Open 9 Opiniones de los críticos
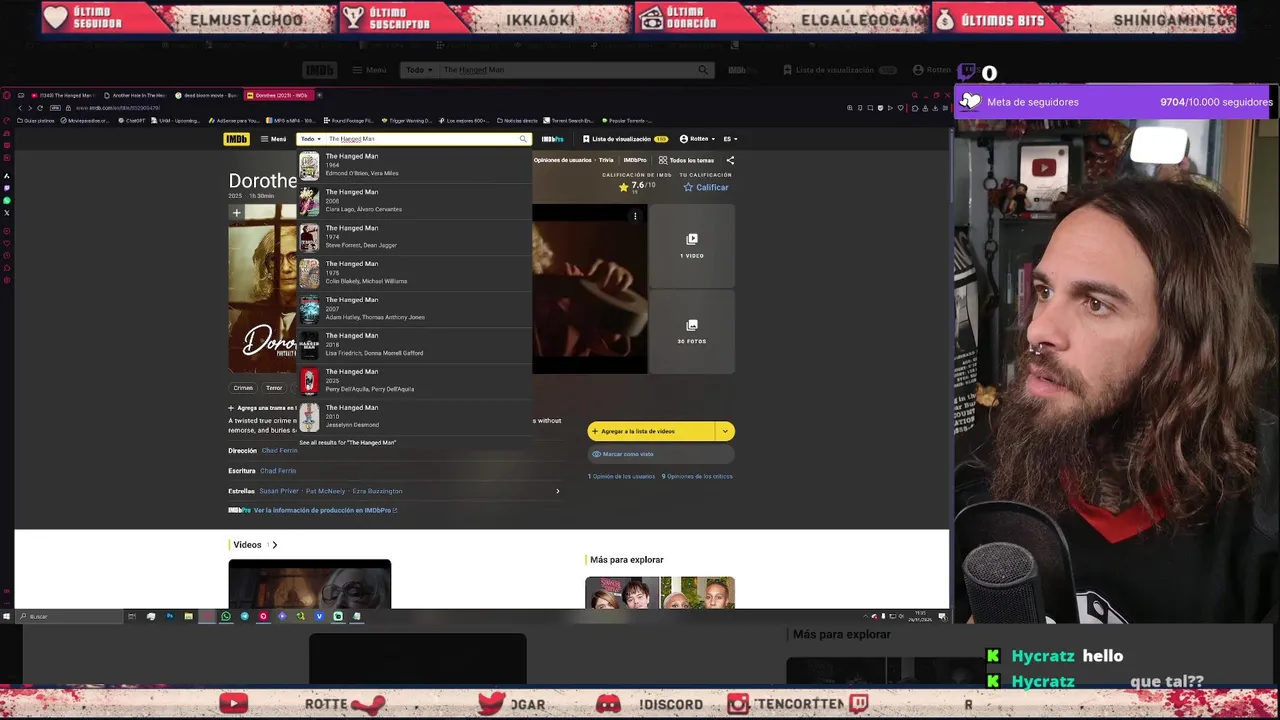Image resolution: width=1280 pixels, height=720 pixels. [697, 476]
